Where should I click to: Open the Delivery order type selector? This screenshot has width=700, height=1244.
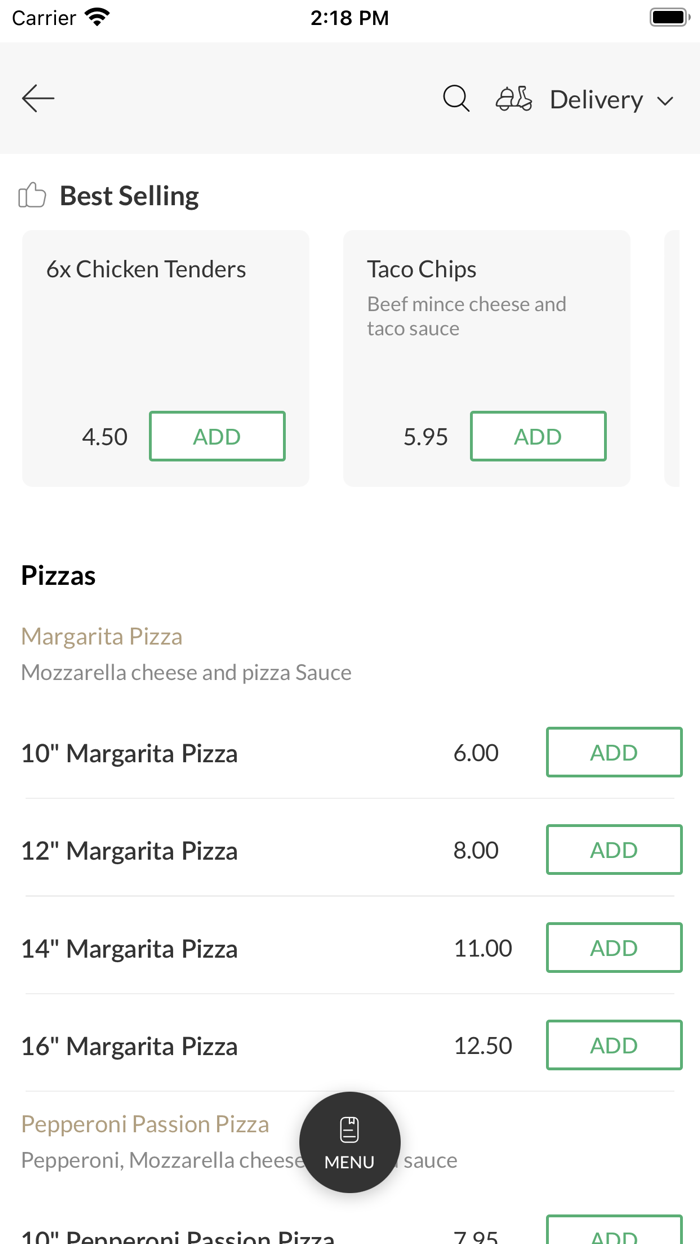(x=596, y=99)
